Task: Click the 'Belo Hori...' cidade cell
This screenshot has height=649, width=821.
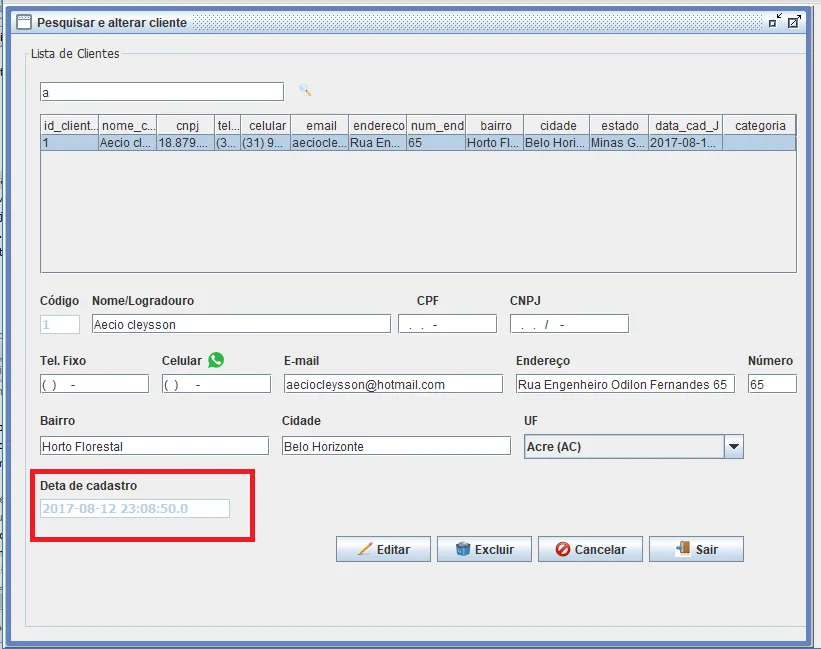Action: click(557, 142)
